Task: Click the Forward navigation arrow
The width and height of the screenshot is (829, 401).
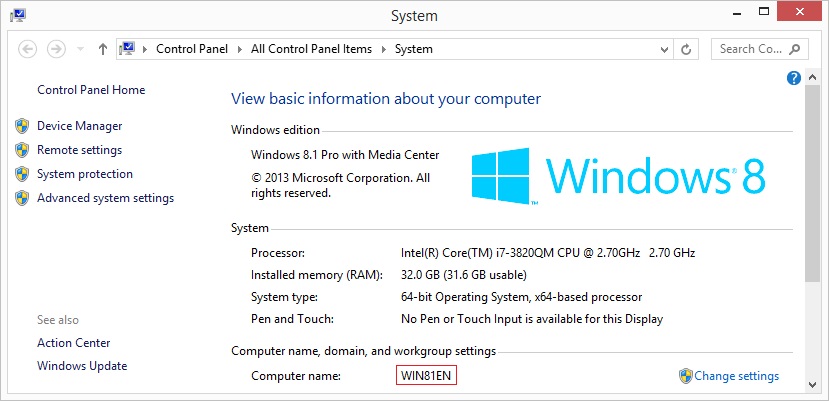Action: coord(56,49)
